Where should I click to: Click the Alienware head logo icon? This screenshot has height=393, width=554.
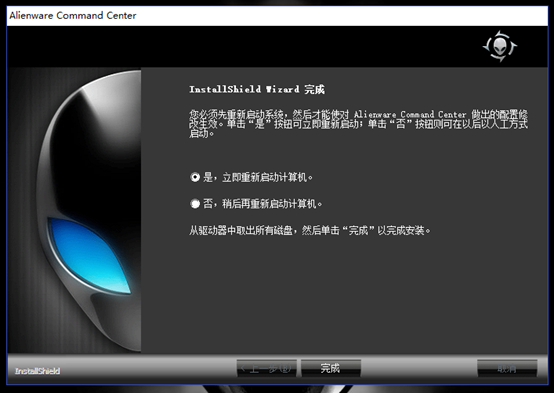click(500, 46)
